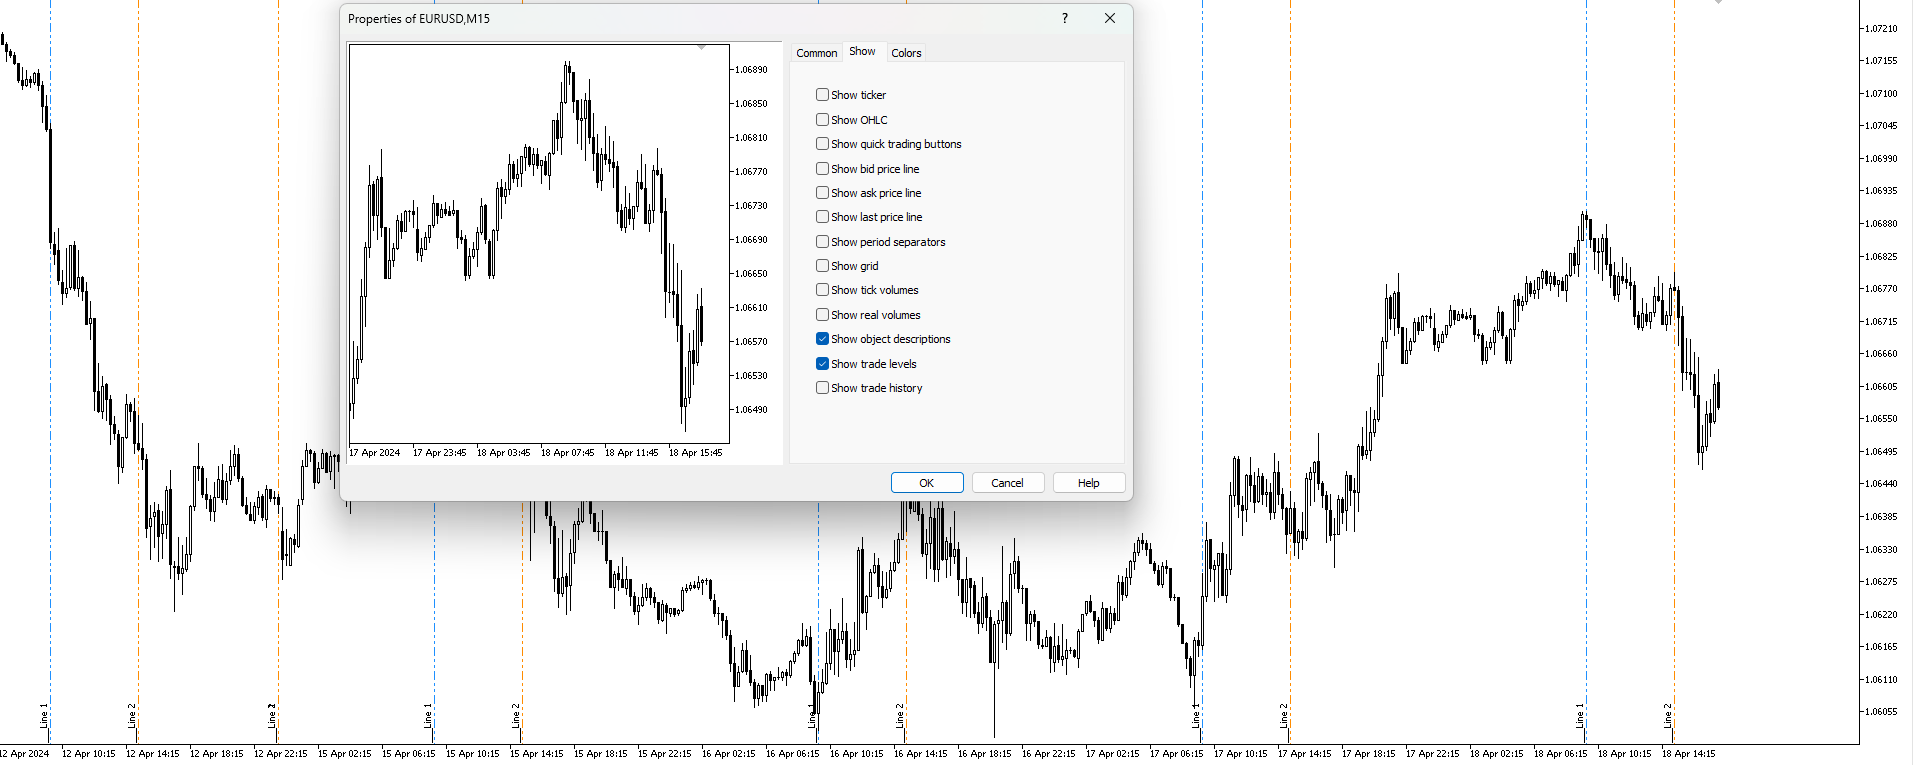Check Show bid price line
The height and width of the screenshot is (765, 1913).
822,169
